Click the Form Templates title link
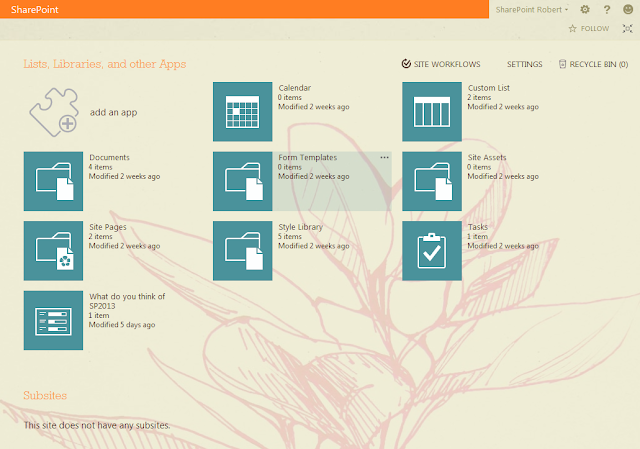The height and width of the screenshot is (449, 640). point(308,157)
